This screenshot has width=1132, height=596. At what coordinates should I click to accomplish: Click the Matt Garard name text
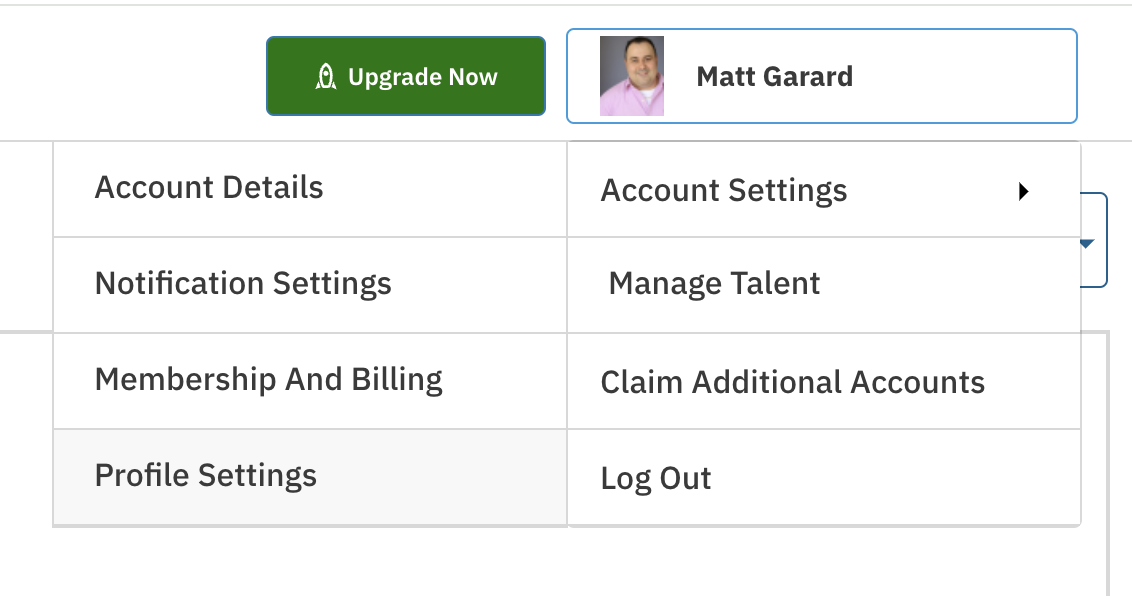[x=775, y=76]
